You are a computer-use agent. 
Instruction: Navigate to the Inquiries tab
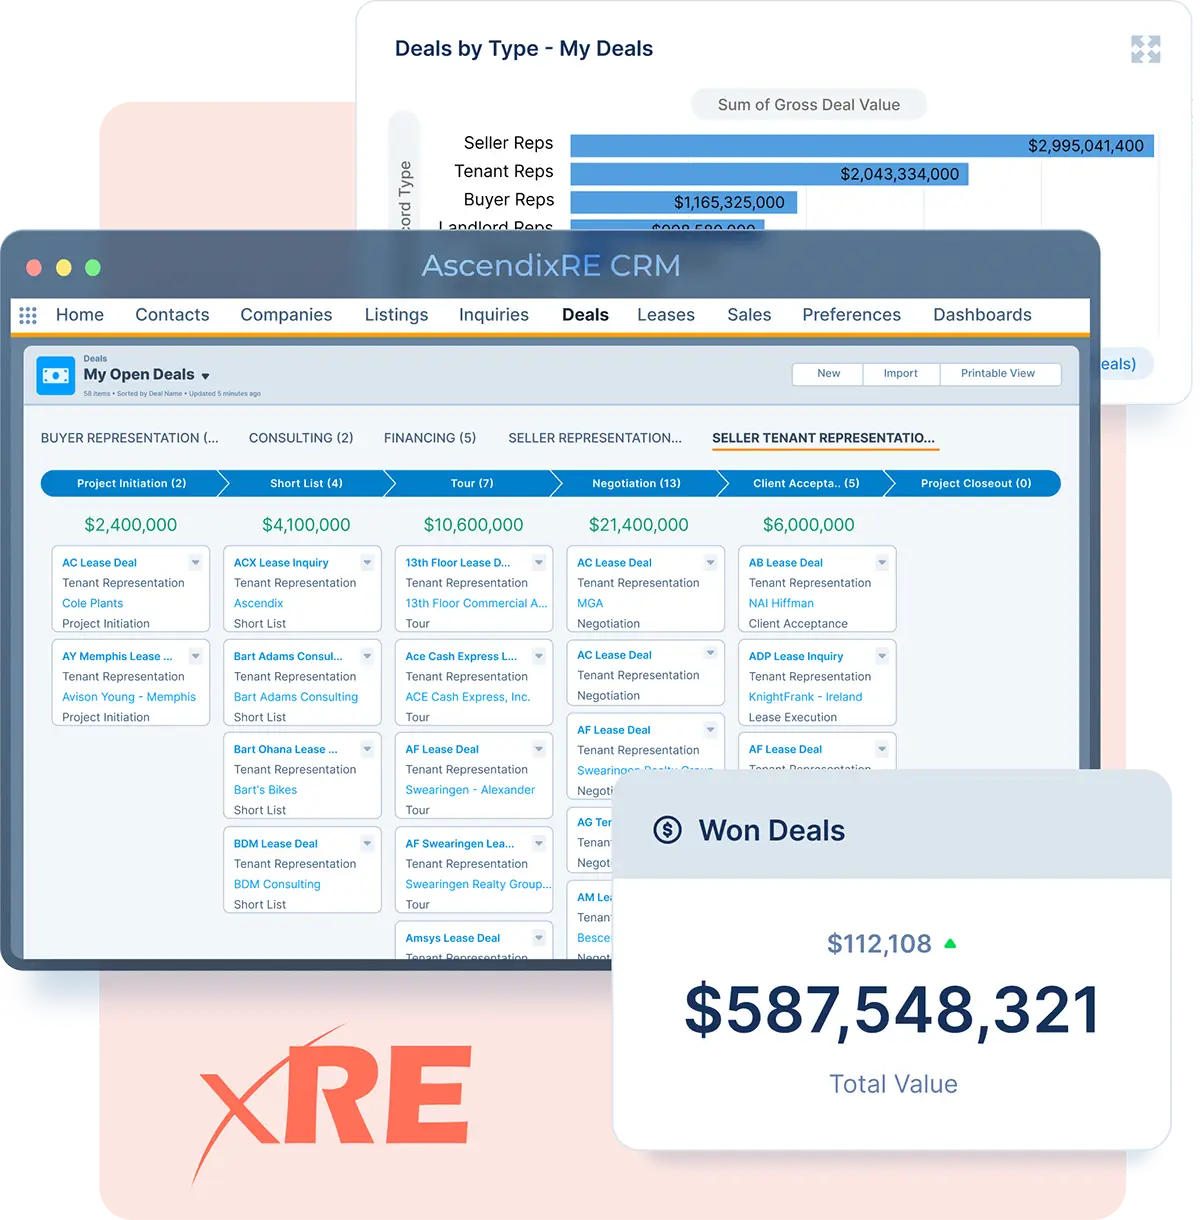(494, 315)
